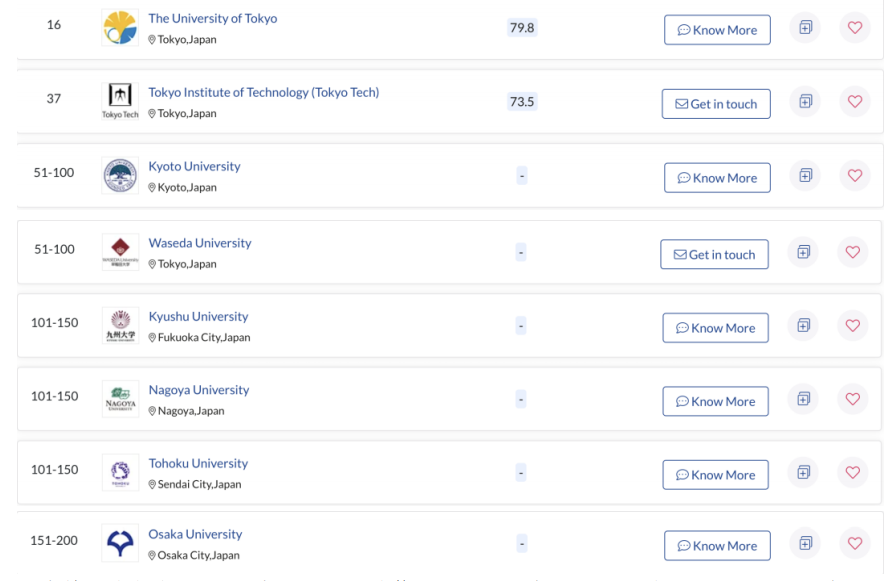
Task: Add Waseda University to compare list
Action: coord(803,252)
